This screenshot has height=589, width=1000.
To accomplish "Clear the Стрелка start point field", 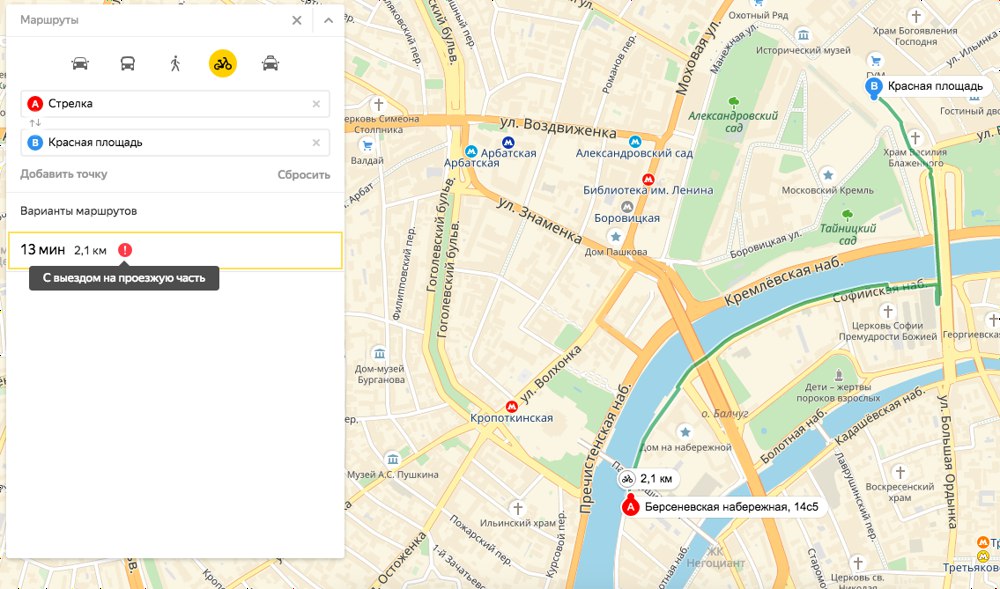I will (x=316, y=104).
